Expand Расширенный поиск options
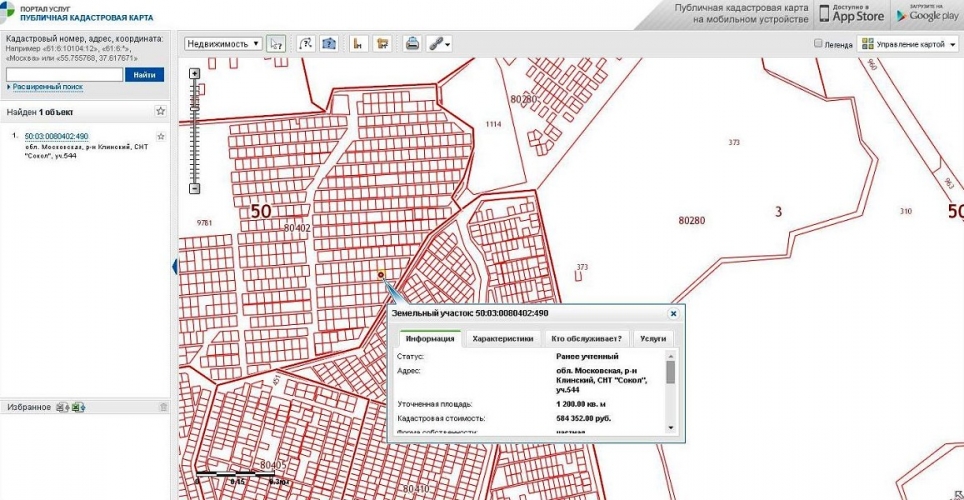Screen dimensions: 964x500 45,87
